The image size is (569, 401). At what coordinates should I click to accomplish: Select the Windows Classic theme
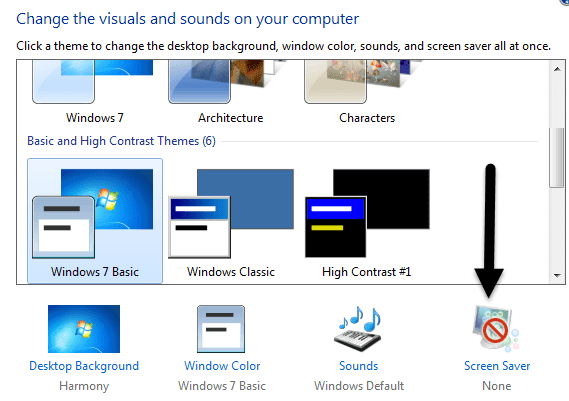[231, 221]
